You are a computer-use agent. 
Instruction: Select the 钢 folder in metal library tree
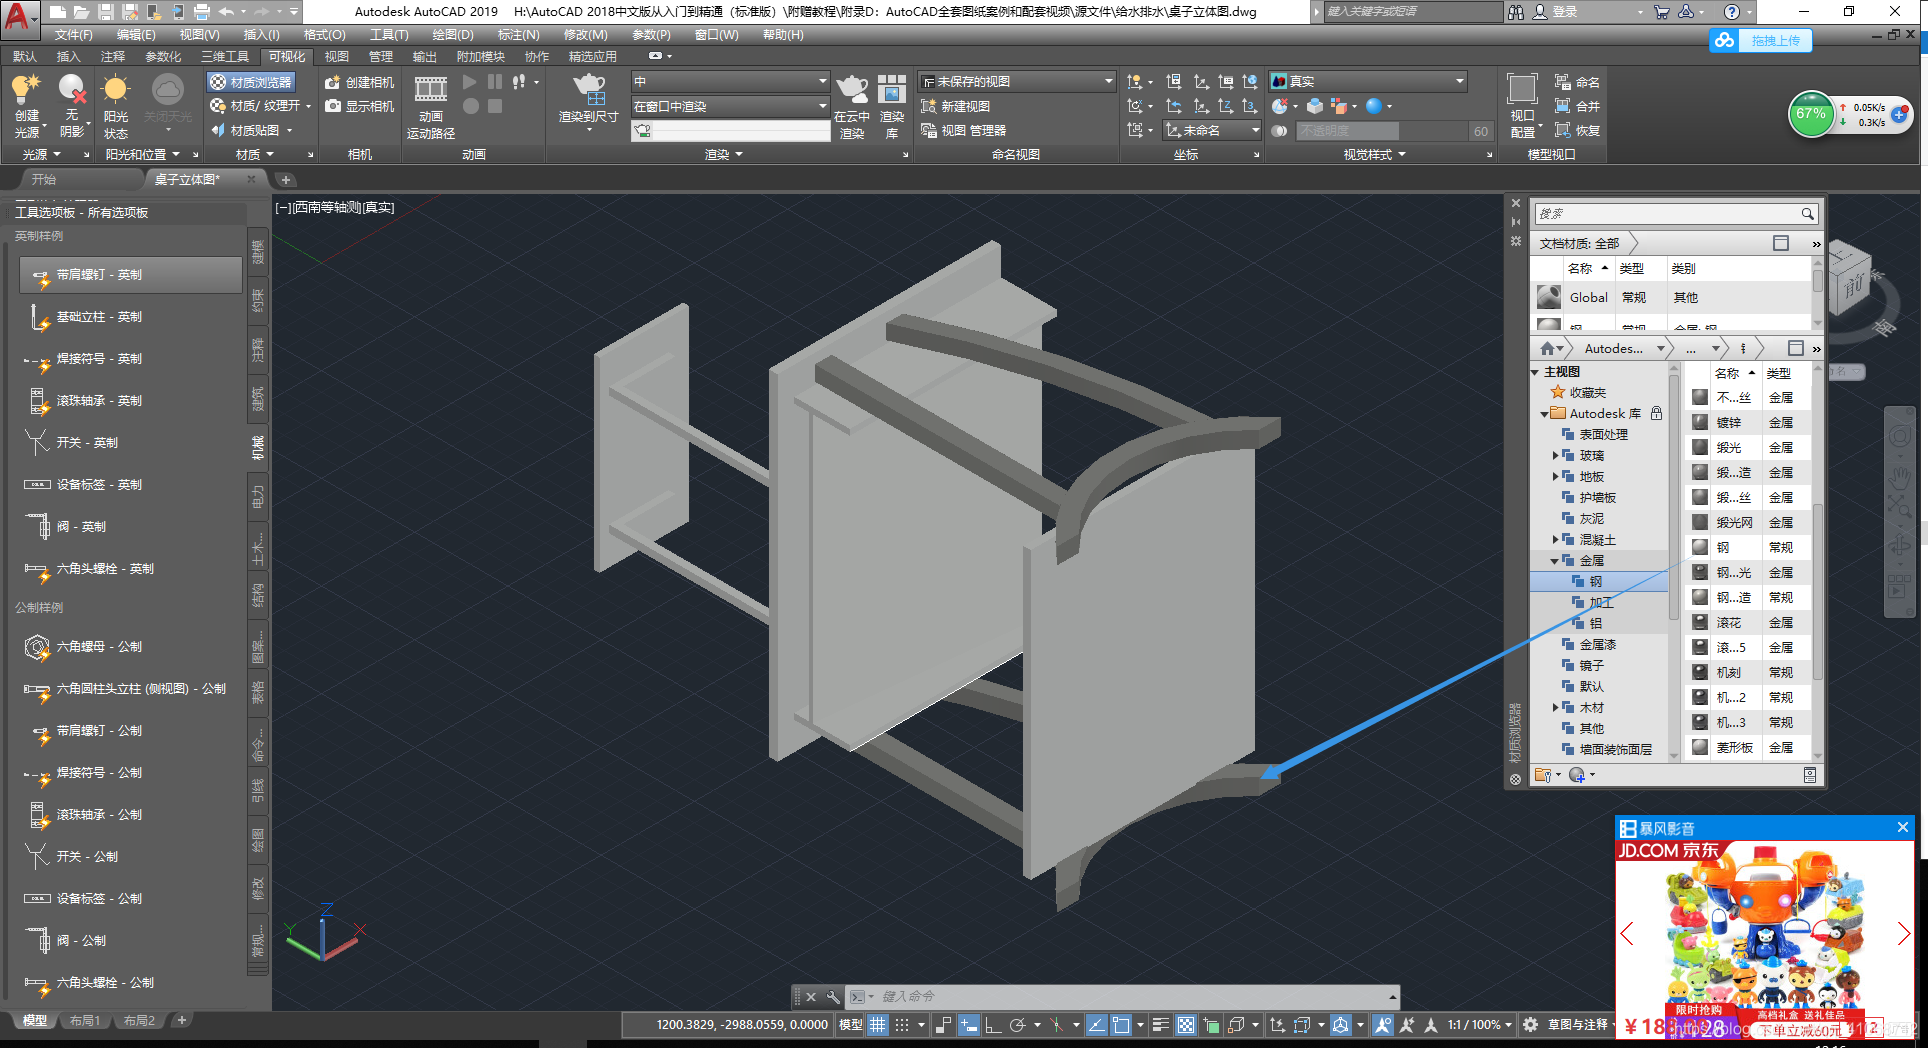[1598, 582]
